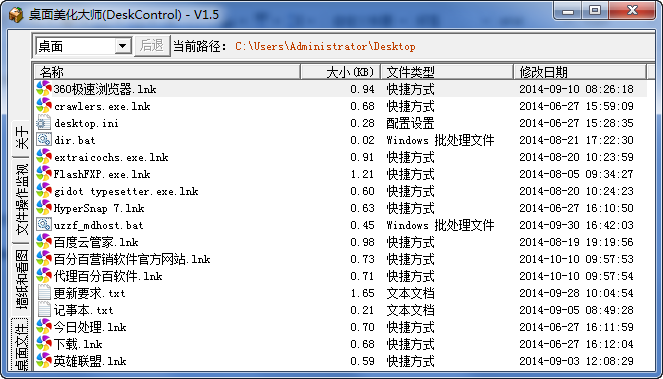This screenshot has width=663, height=379.
Task: Click the dir.bat batch file icon
Action: [x=44, y=140]
